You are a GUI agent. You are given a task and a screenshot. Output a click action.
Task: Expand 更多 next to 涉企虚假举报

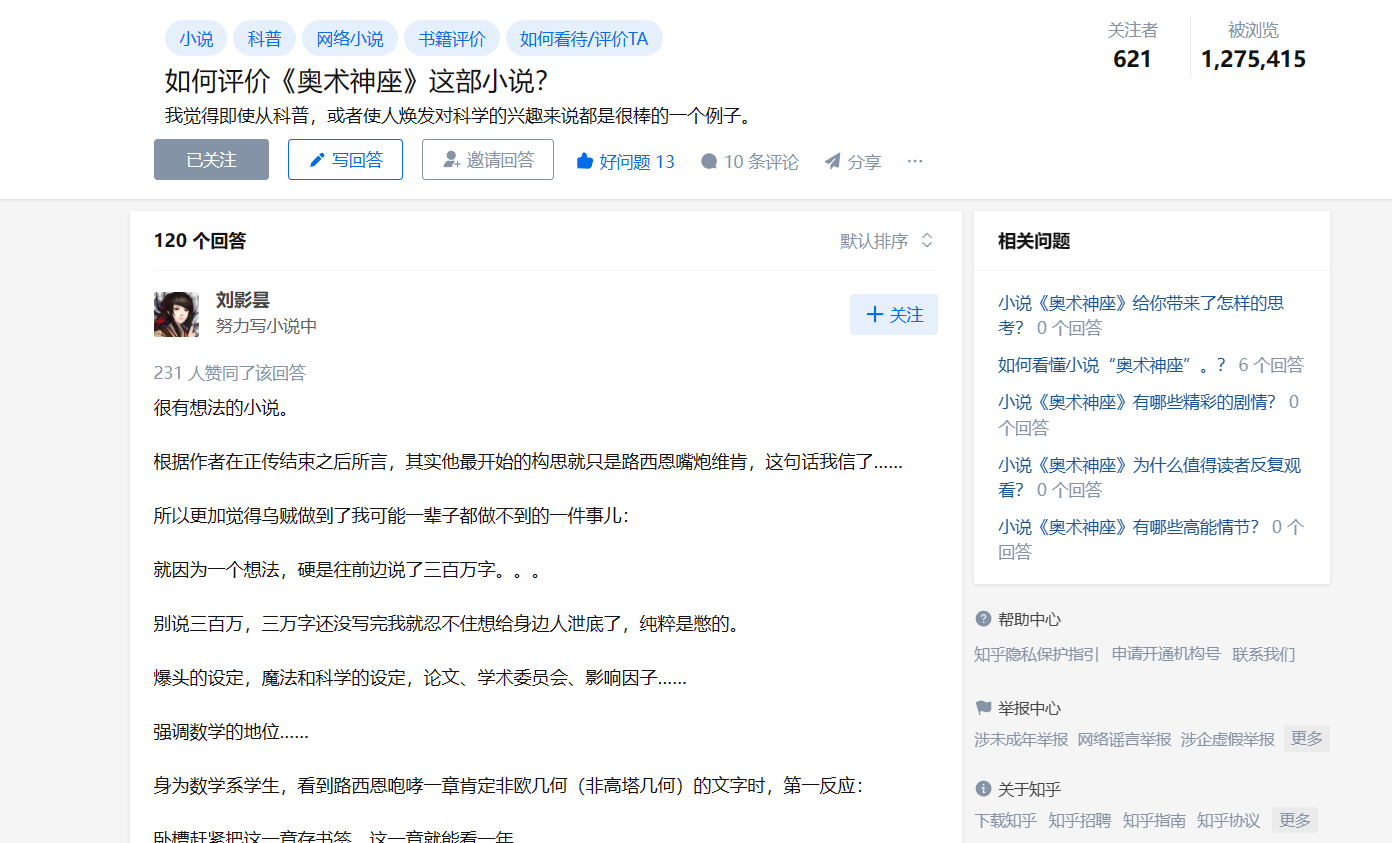[x=1306, y=739]
